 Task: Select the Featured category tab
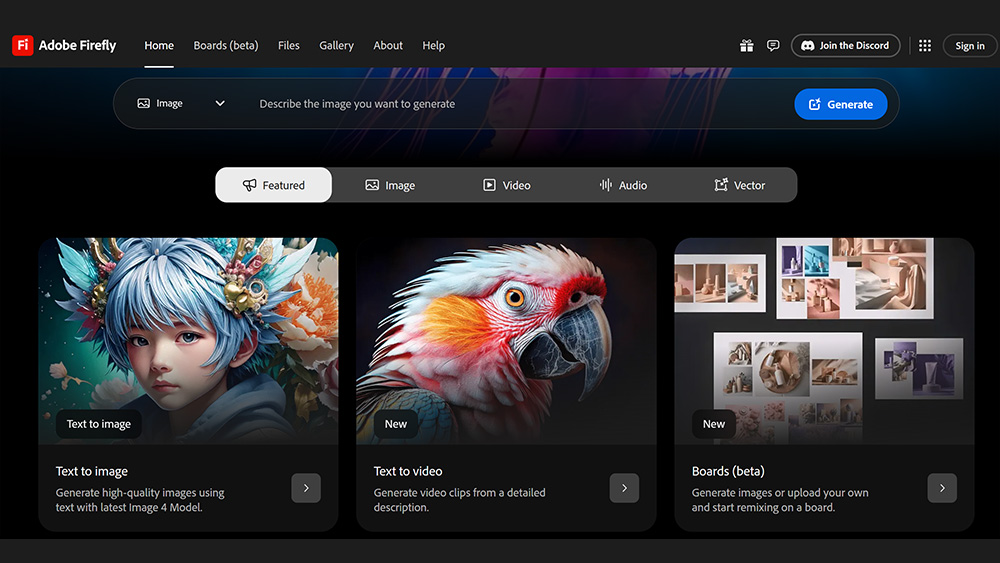(274, 185)
